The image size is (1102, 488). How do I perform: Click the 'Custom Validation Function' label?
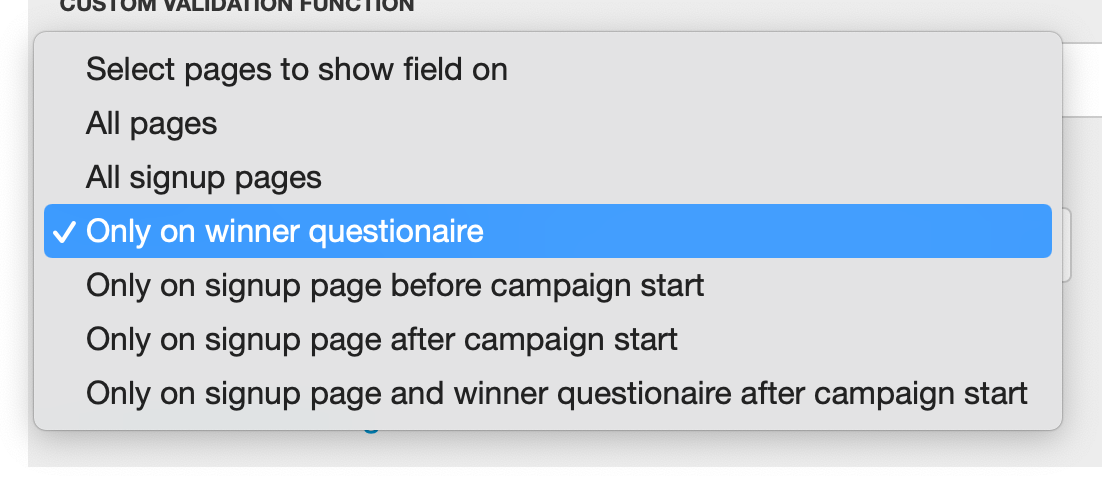[x=236, y=7]
